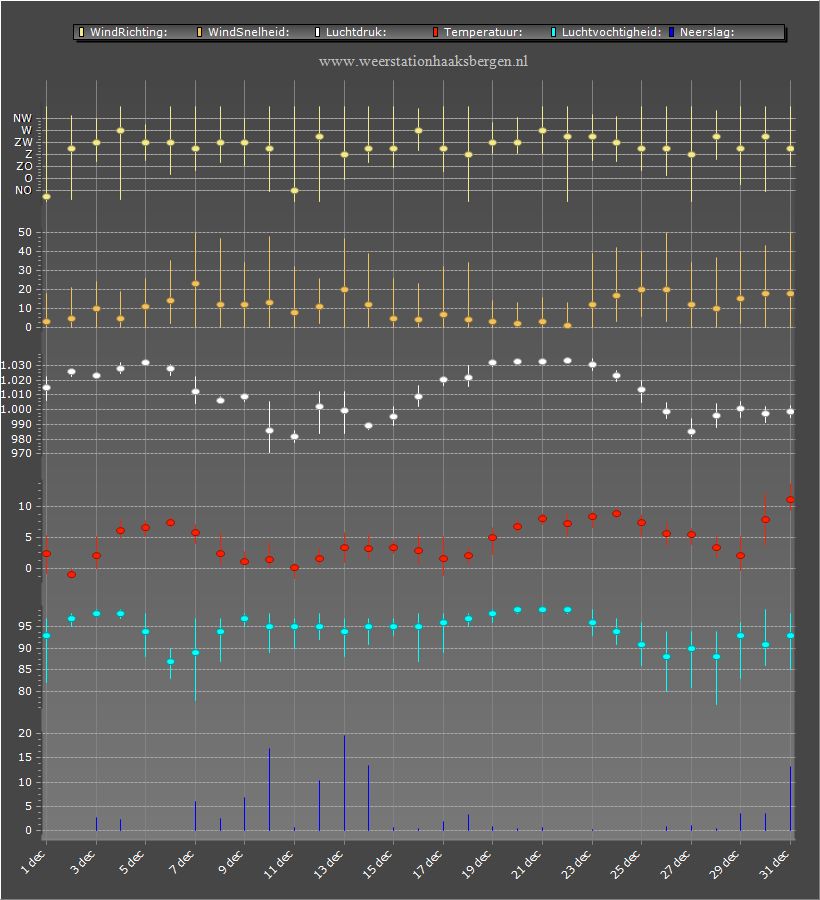This screenshot has width=820, height=900.
Task: Click the red Temperatuur legend swatch
Action: pos(436,32)
